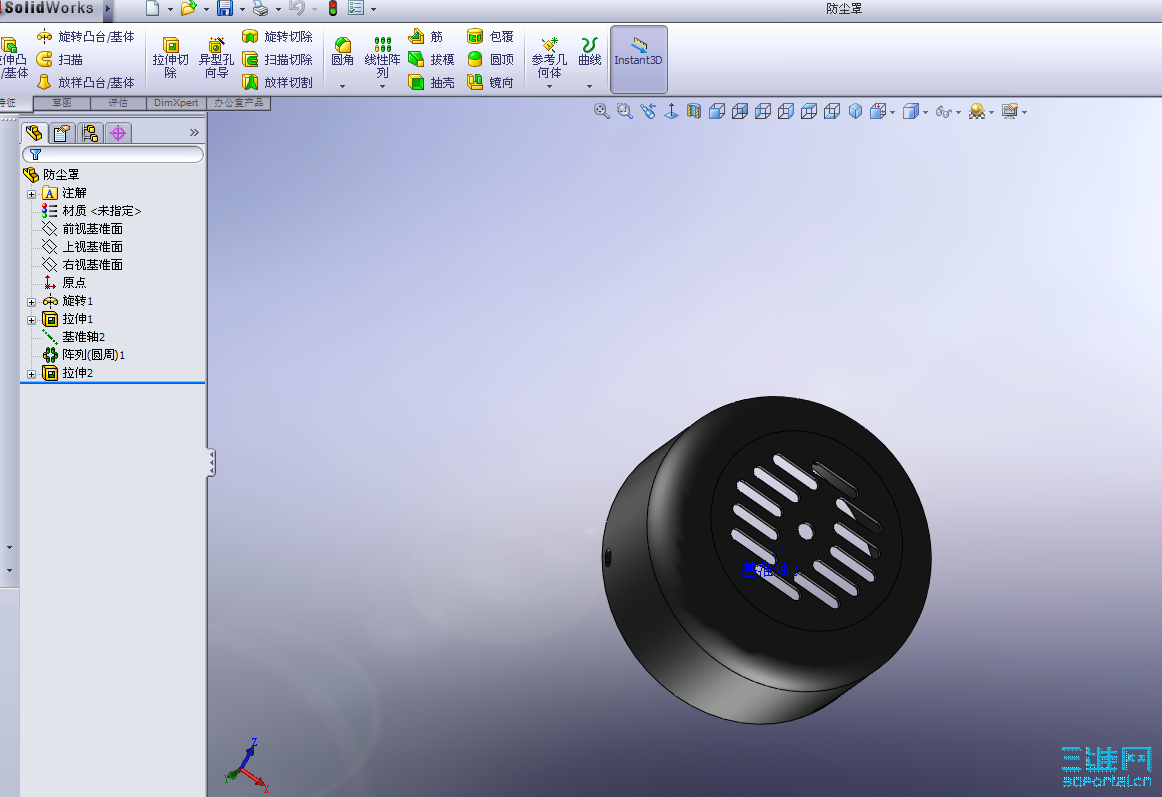Open the Reference Geometry dropdown arrow
Viewport: 1162px width, 797px height.
[x=549, y=87]
